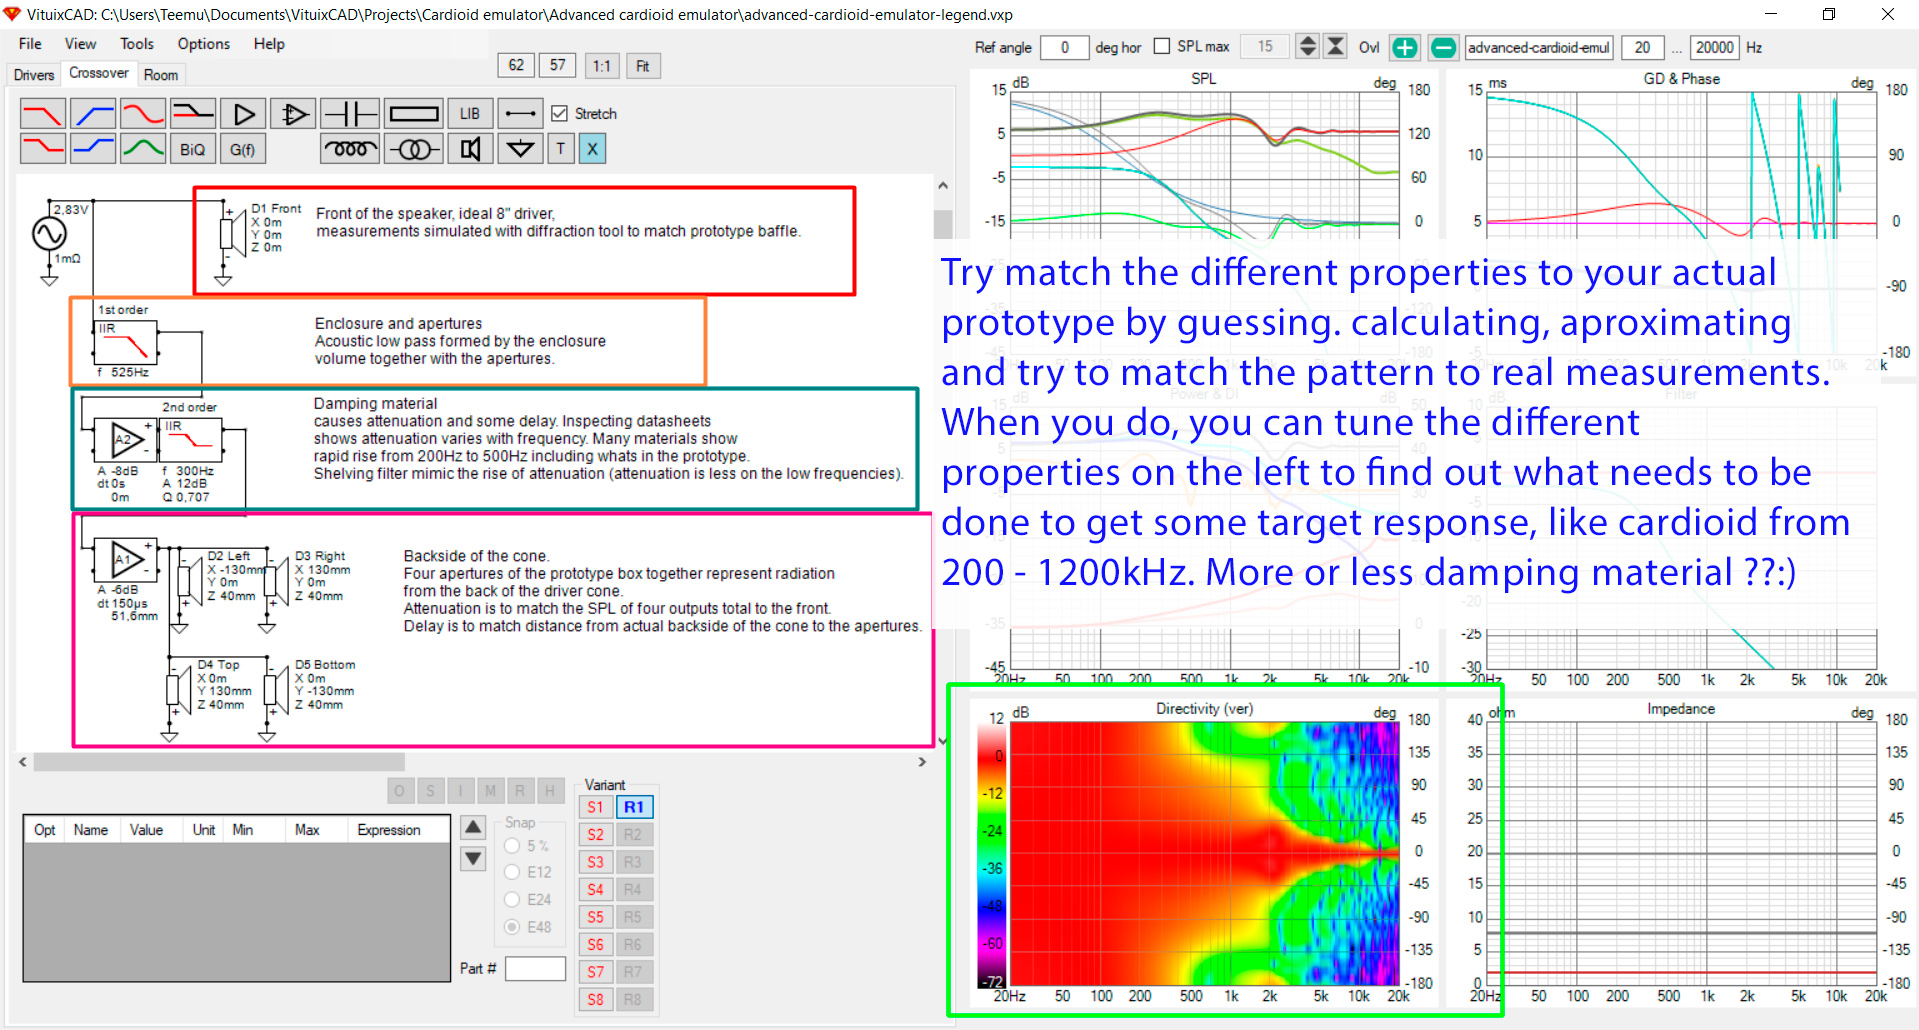Add an operational amplifier block
This screenshot has height=1030, width=1919.
(x=293, y=114)
